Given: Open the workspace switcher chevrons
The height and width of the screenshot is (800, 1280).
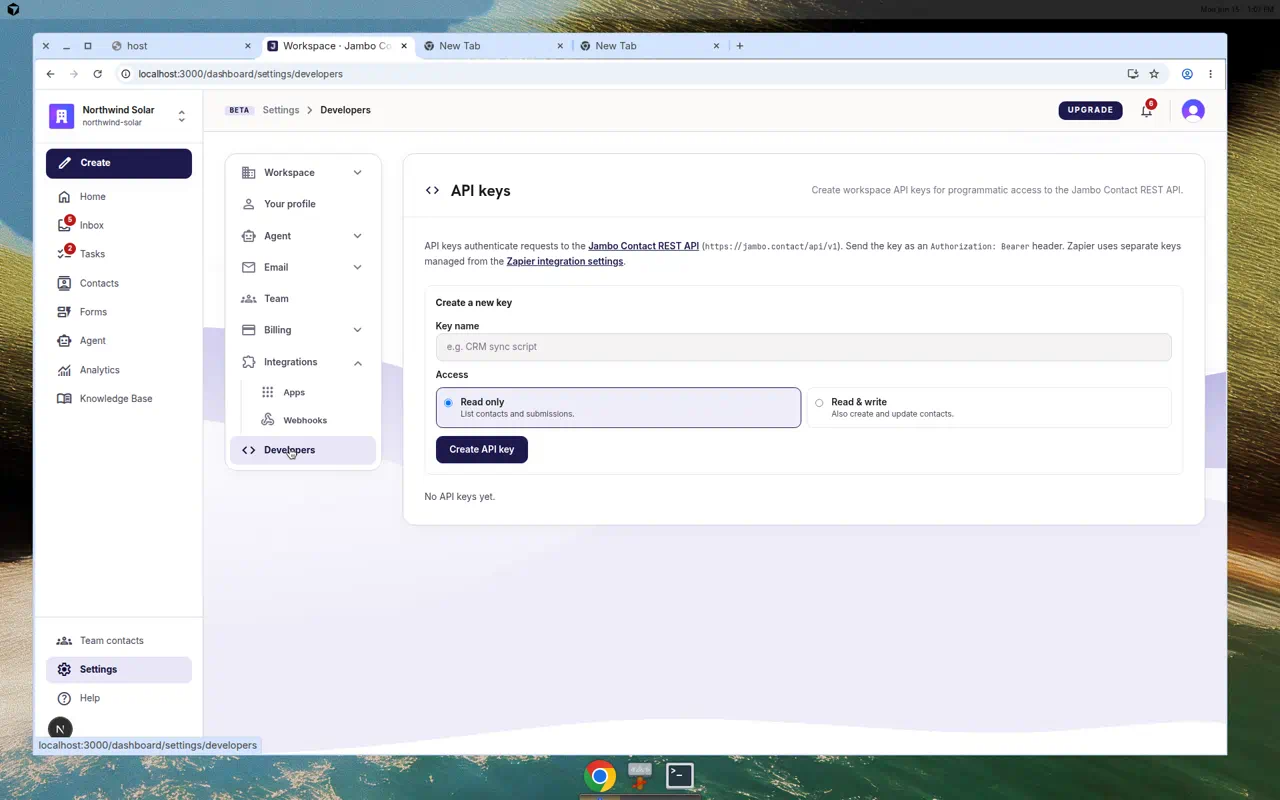Looking at the screenshot, I should tap(181, 116).
